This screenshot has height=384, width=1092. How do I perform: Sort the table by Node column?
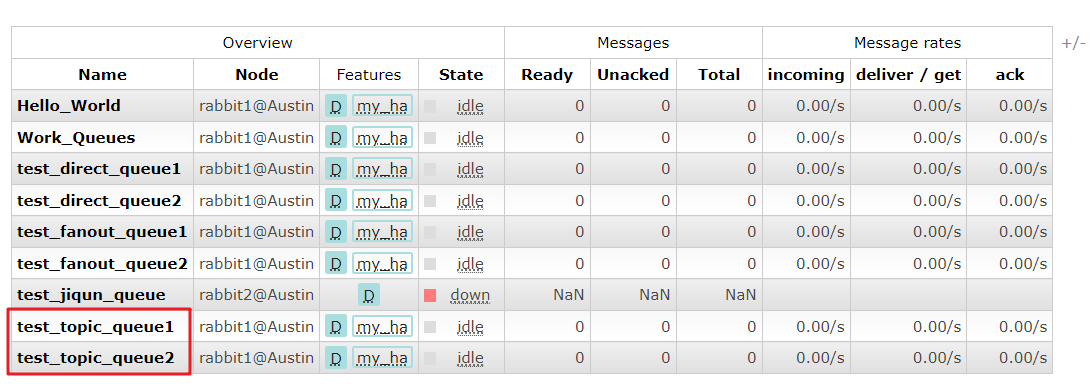256,75
